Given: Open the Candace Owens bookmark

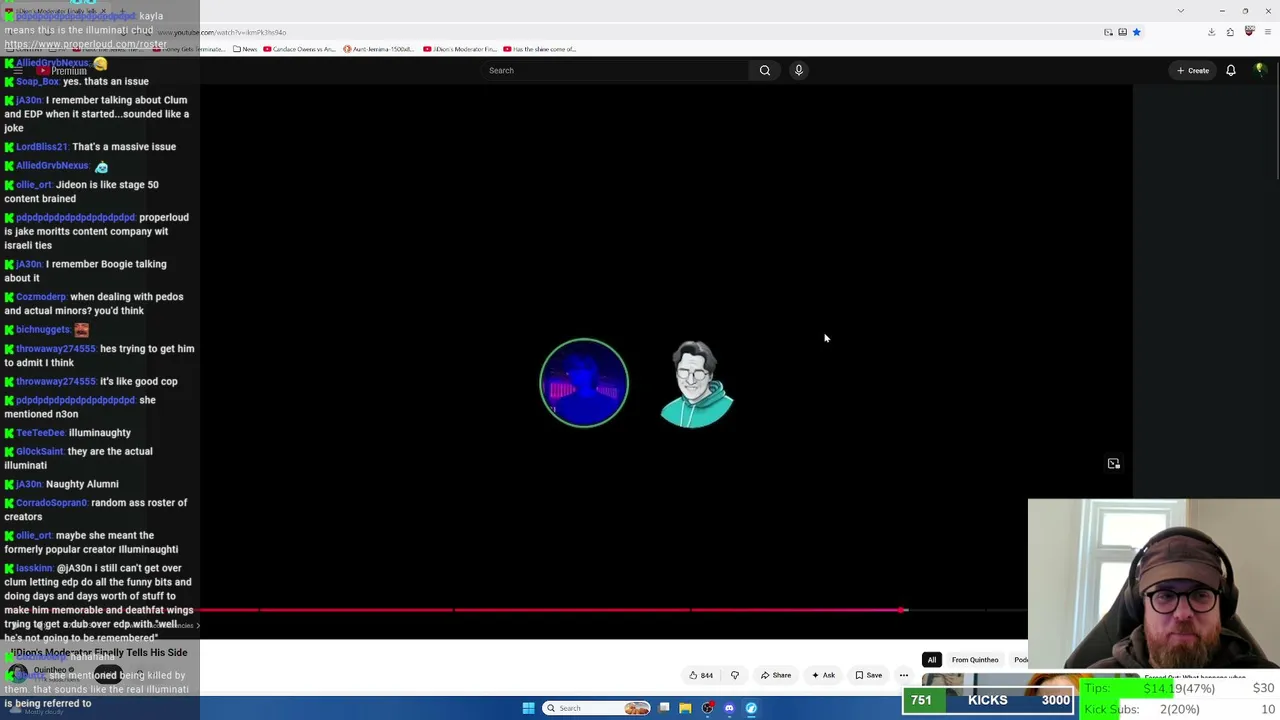Looking at the screenshot, I should point(301,49).
